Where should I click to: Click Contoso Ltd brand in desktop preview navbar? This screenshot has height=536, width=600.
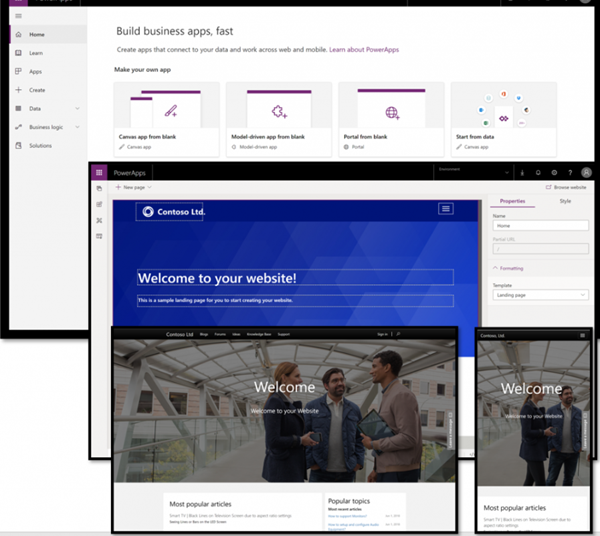click(179, 334)
